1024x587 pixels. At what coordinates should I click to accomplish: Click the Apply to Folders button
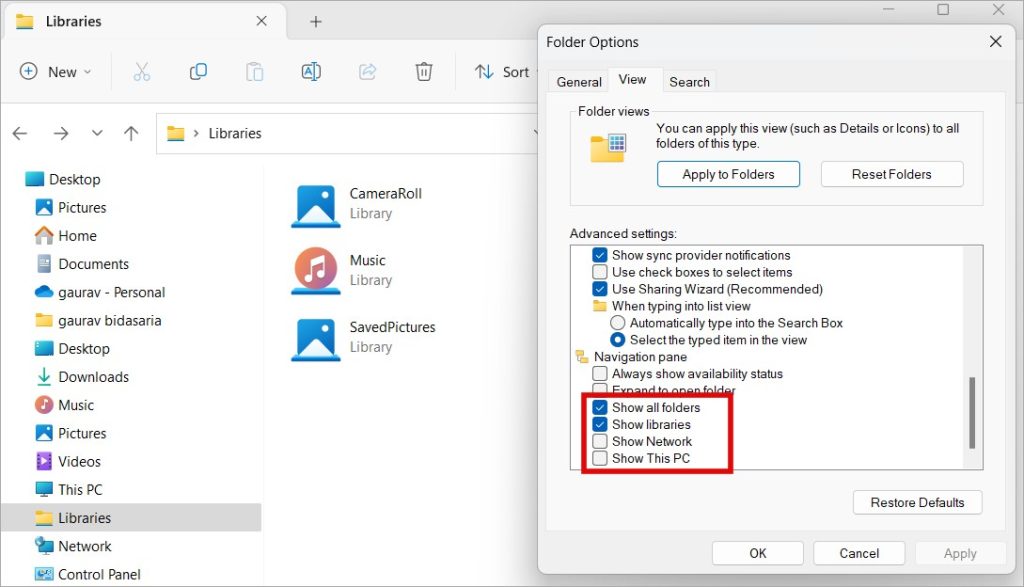click(728, 174)
